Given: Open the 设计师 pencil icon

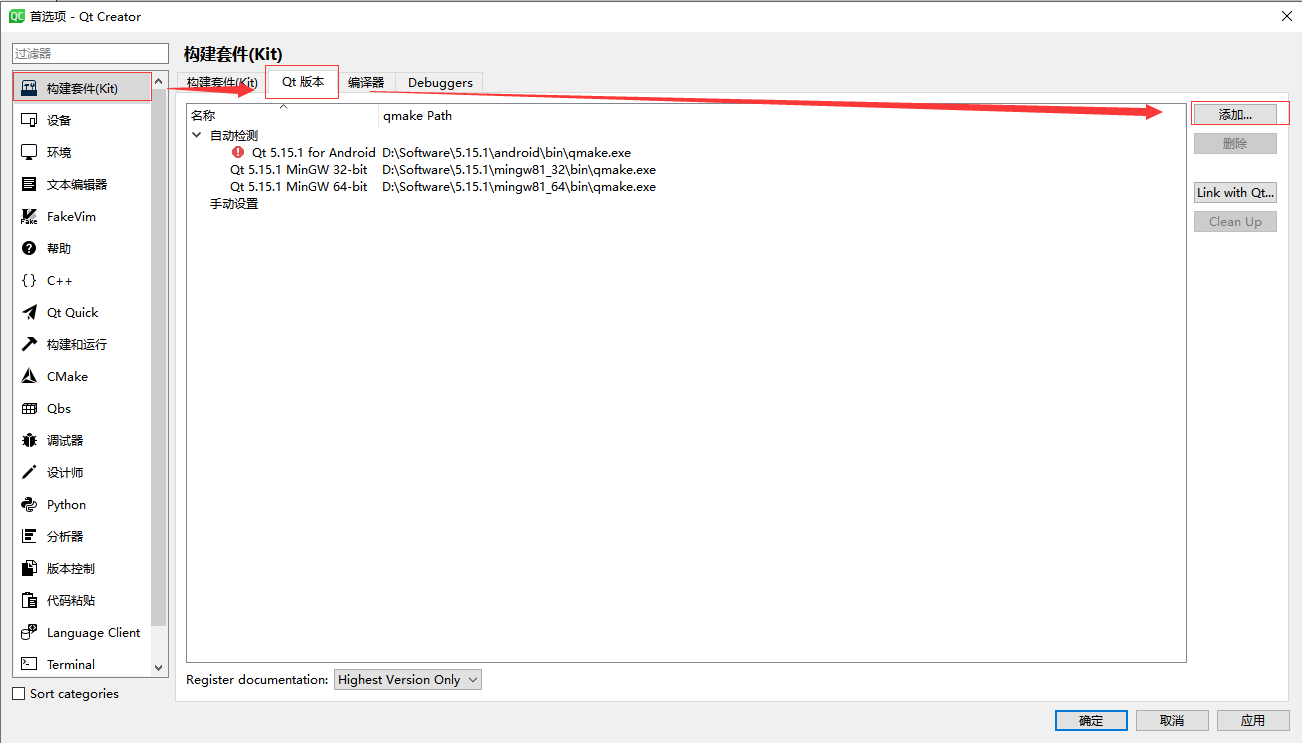Looking at the screenshot, I should point(29,472).
